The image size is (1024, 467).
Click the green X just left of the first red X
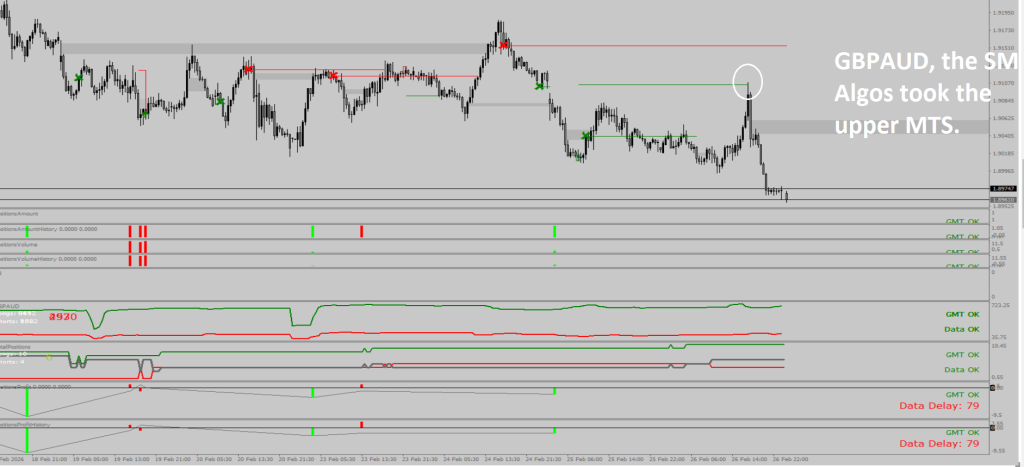tap(219, 100)
